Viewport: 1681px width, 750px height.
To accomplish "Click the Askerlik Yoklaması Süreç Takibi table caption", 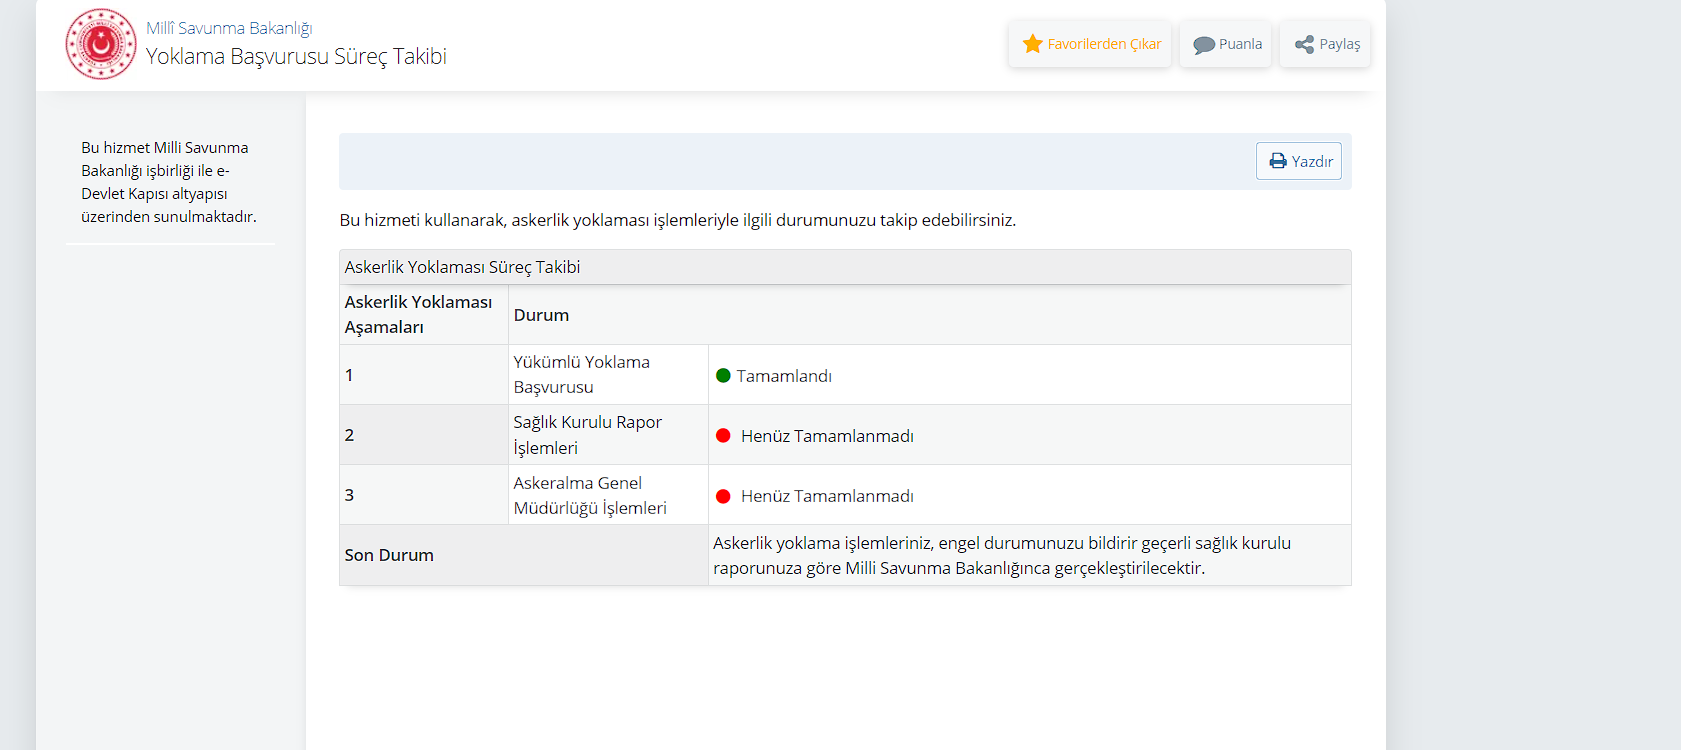I will (x=462, y=267).
